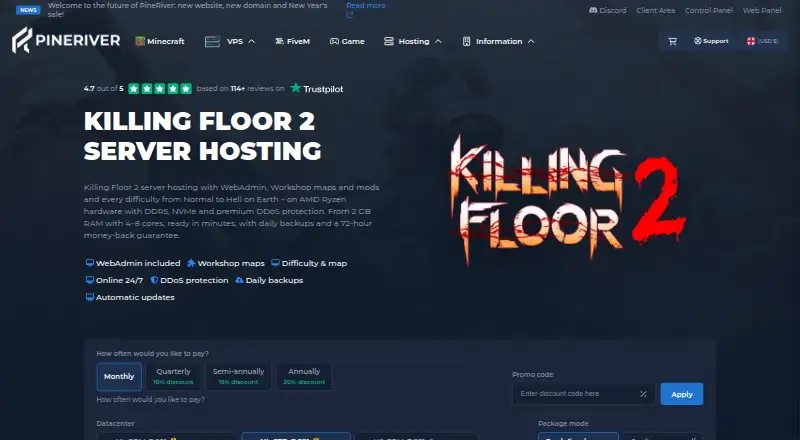Click the Minecraft block icon

[x=140, y=41]
